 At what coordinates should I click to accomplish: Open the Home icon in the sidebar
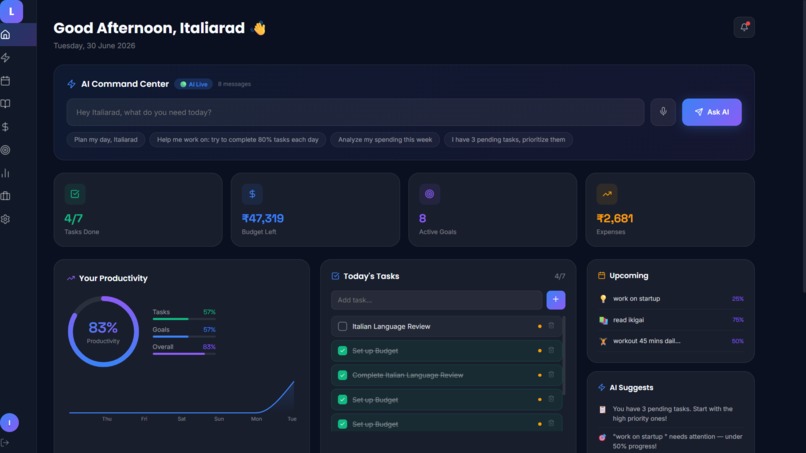6,34
